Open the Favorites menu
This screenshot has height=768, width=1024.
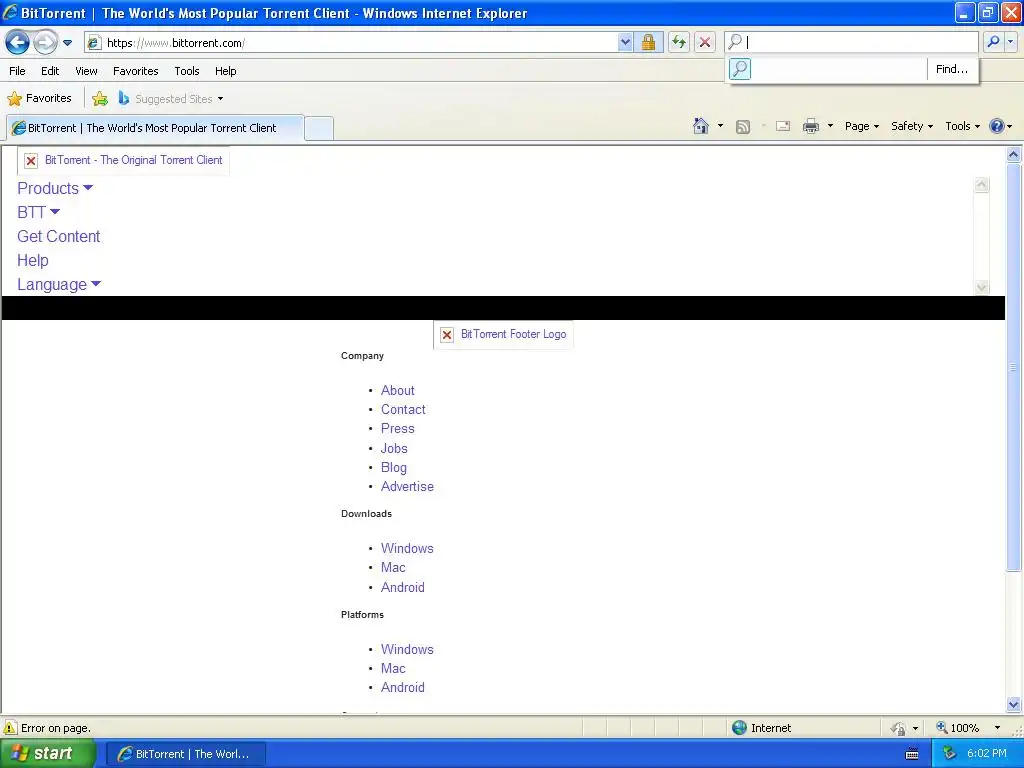pos(135,71)
